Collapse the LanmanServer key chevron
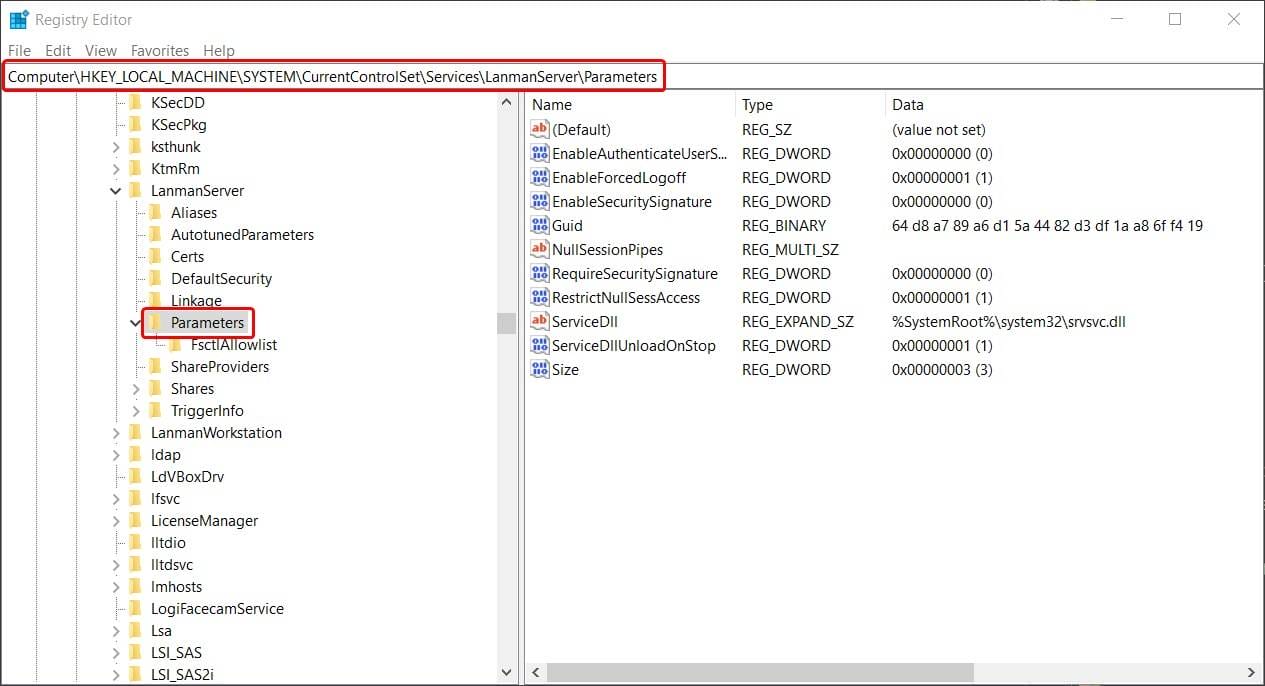 pos(115,190)
